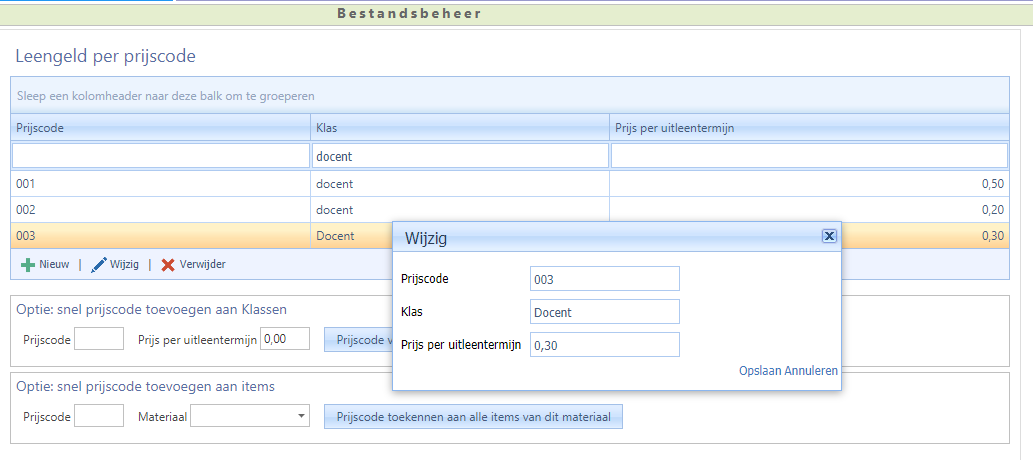This screenshot has height=460, width=1033.
Task: Focus the Klas filter field containing docent
Action: [x=459, y=156]
